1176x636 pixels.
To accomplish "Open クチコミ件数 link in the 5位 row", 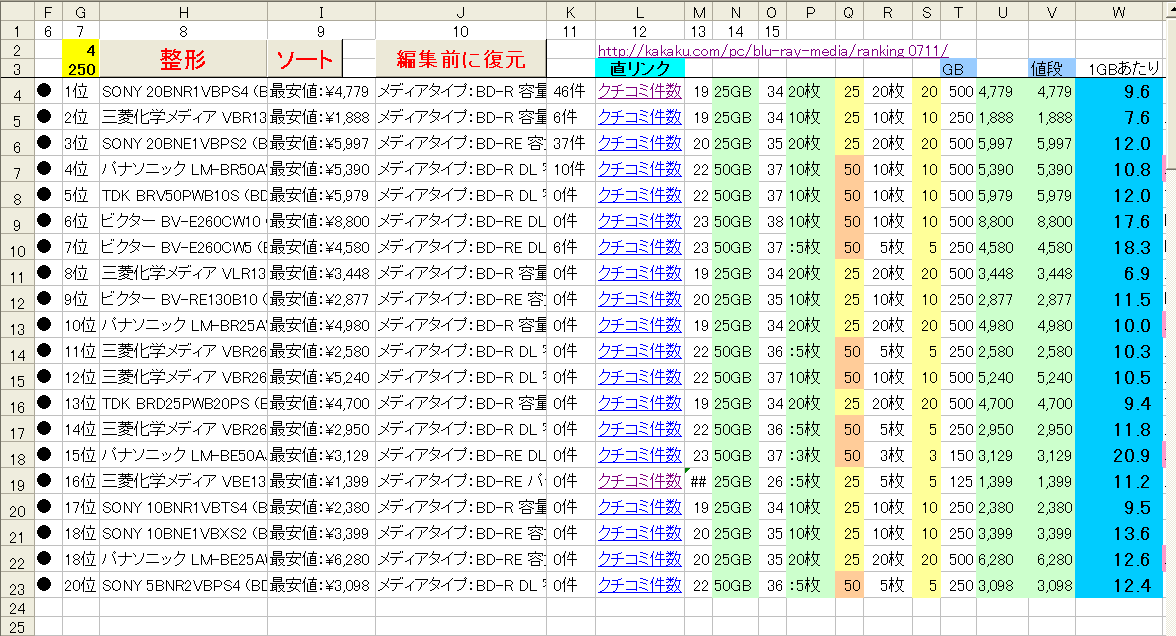I will [640, 195].
